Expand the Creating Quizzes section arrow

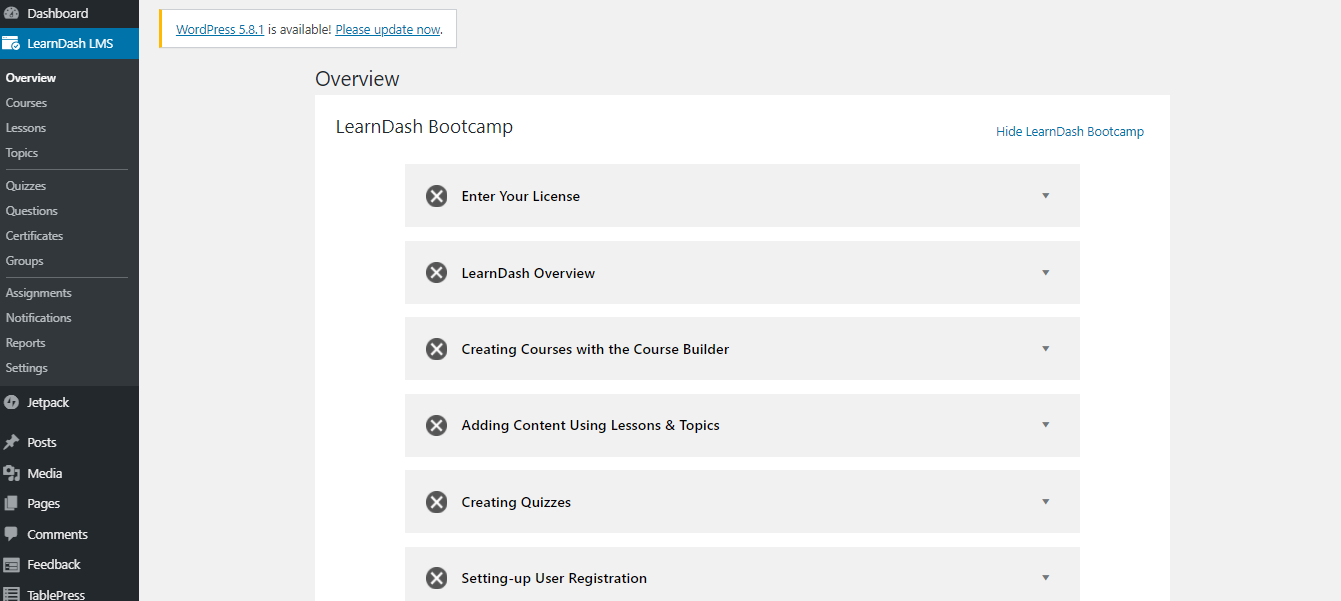click(x=1046, y=501)
